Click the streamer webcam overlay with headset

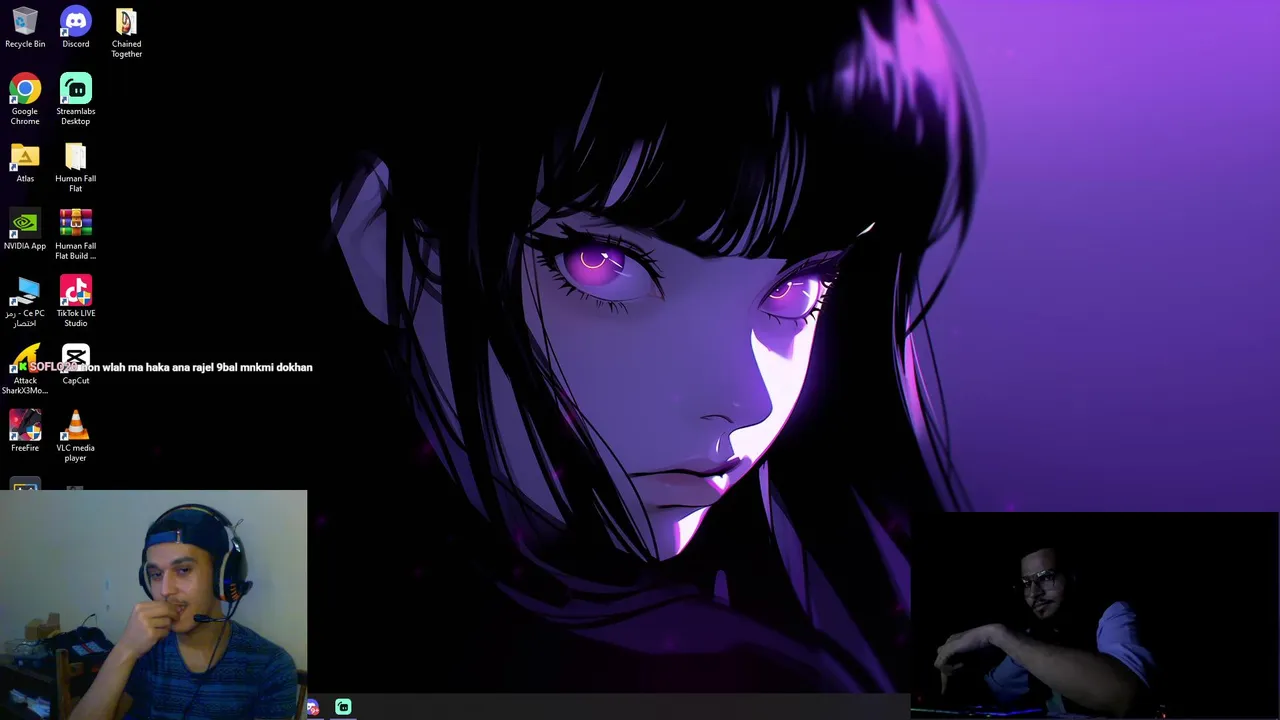click(x=154, y=604)
